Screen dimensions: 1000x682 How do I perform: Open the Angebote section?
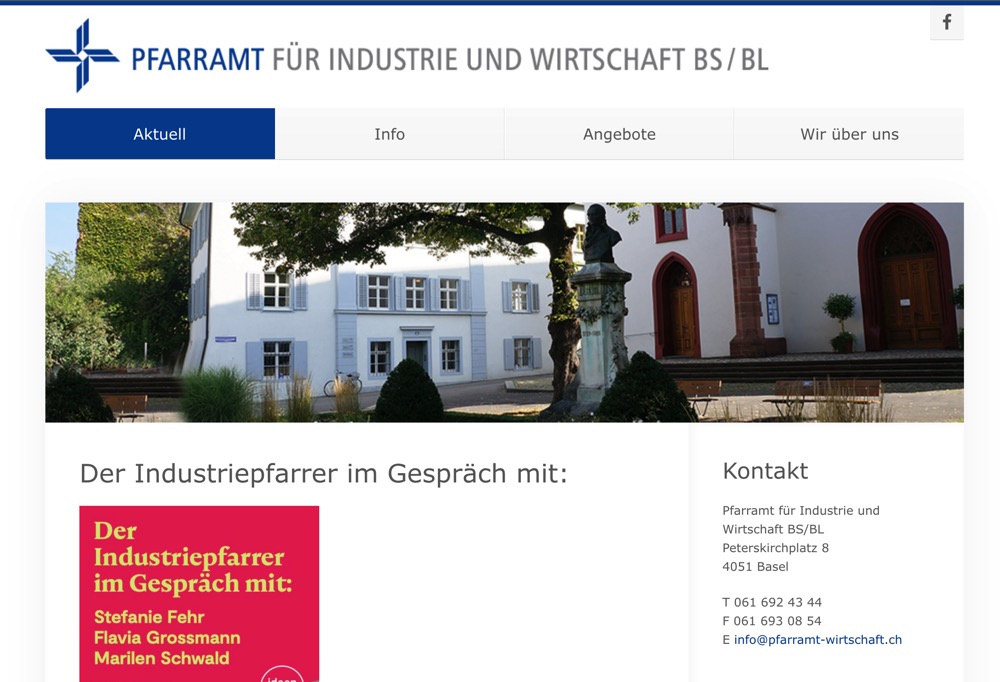(620, 133)
